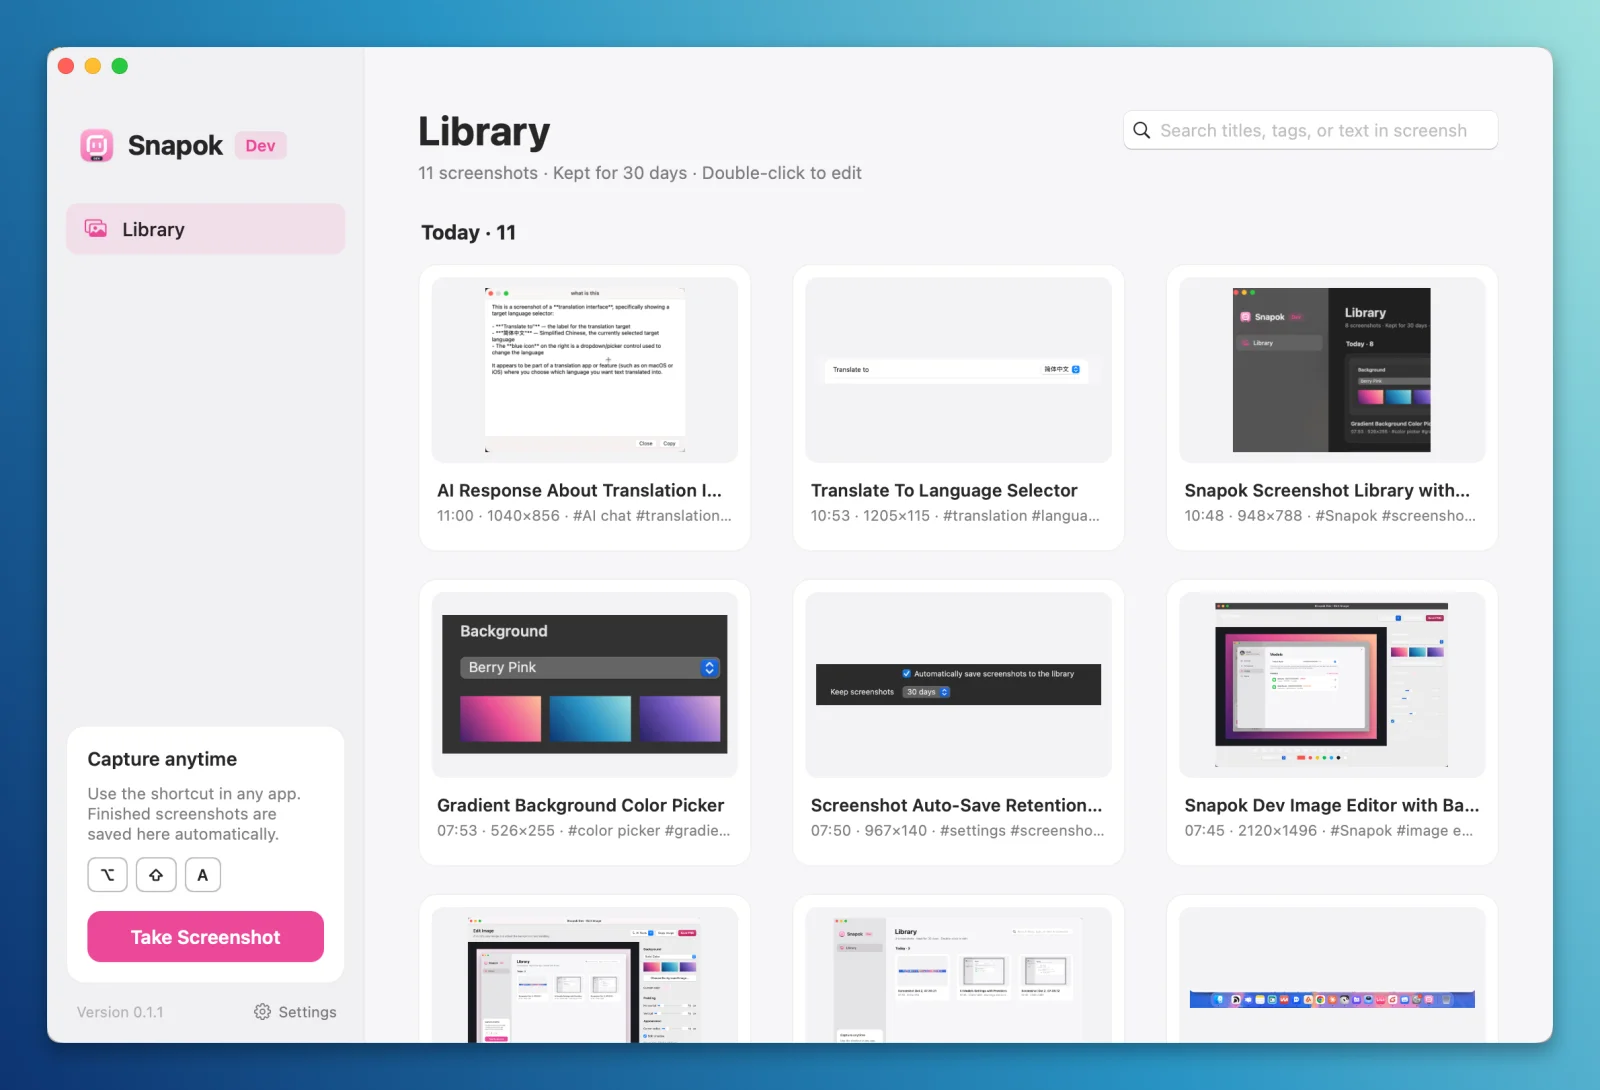Open AI Response About Translation thumbnail

click(585, 370)
